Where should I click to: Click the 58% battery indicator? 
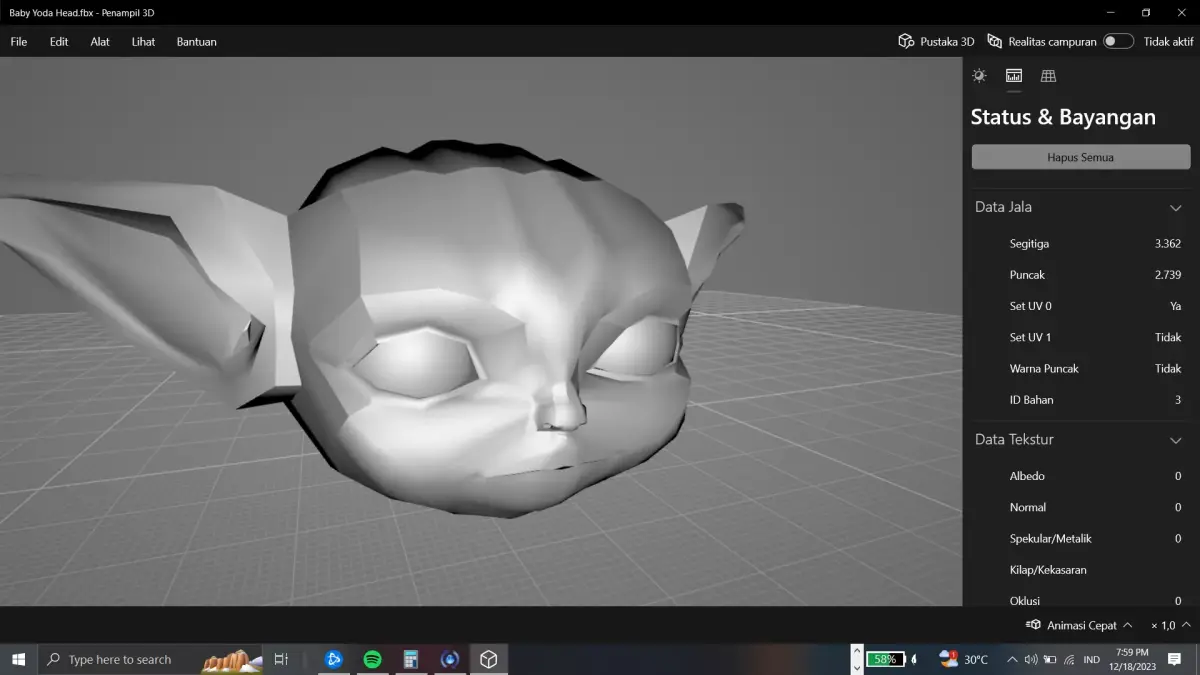click(x=886, y=659)
